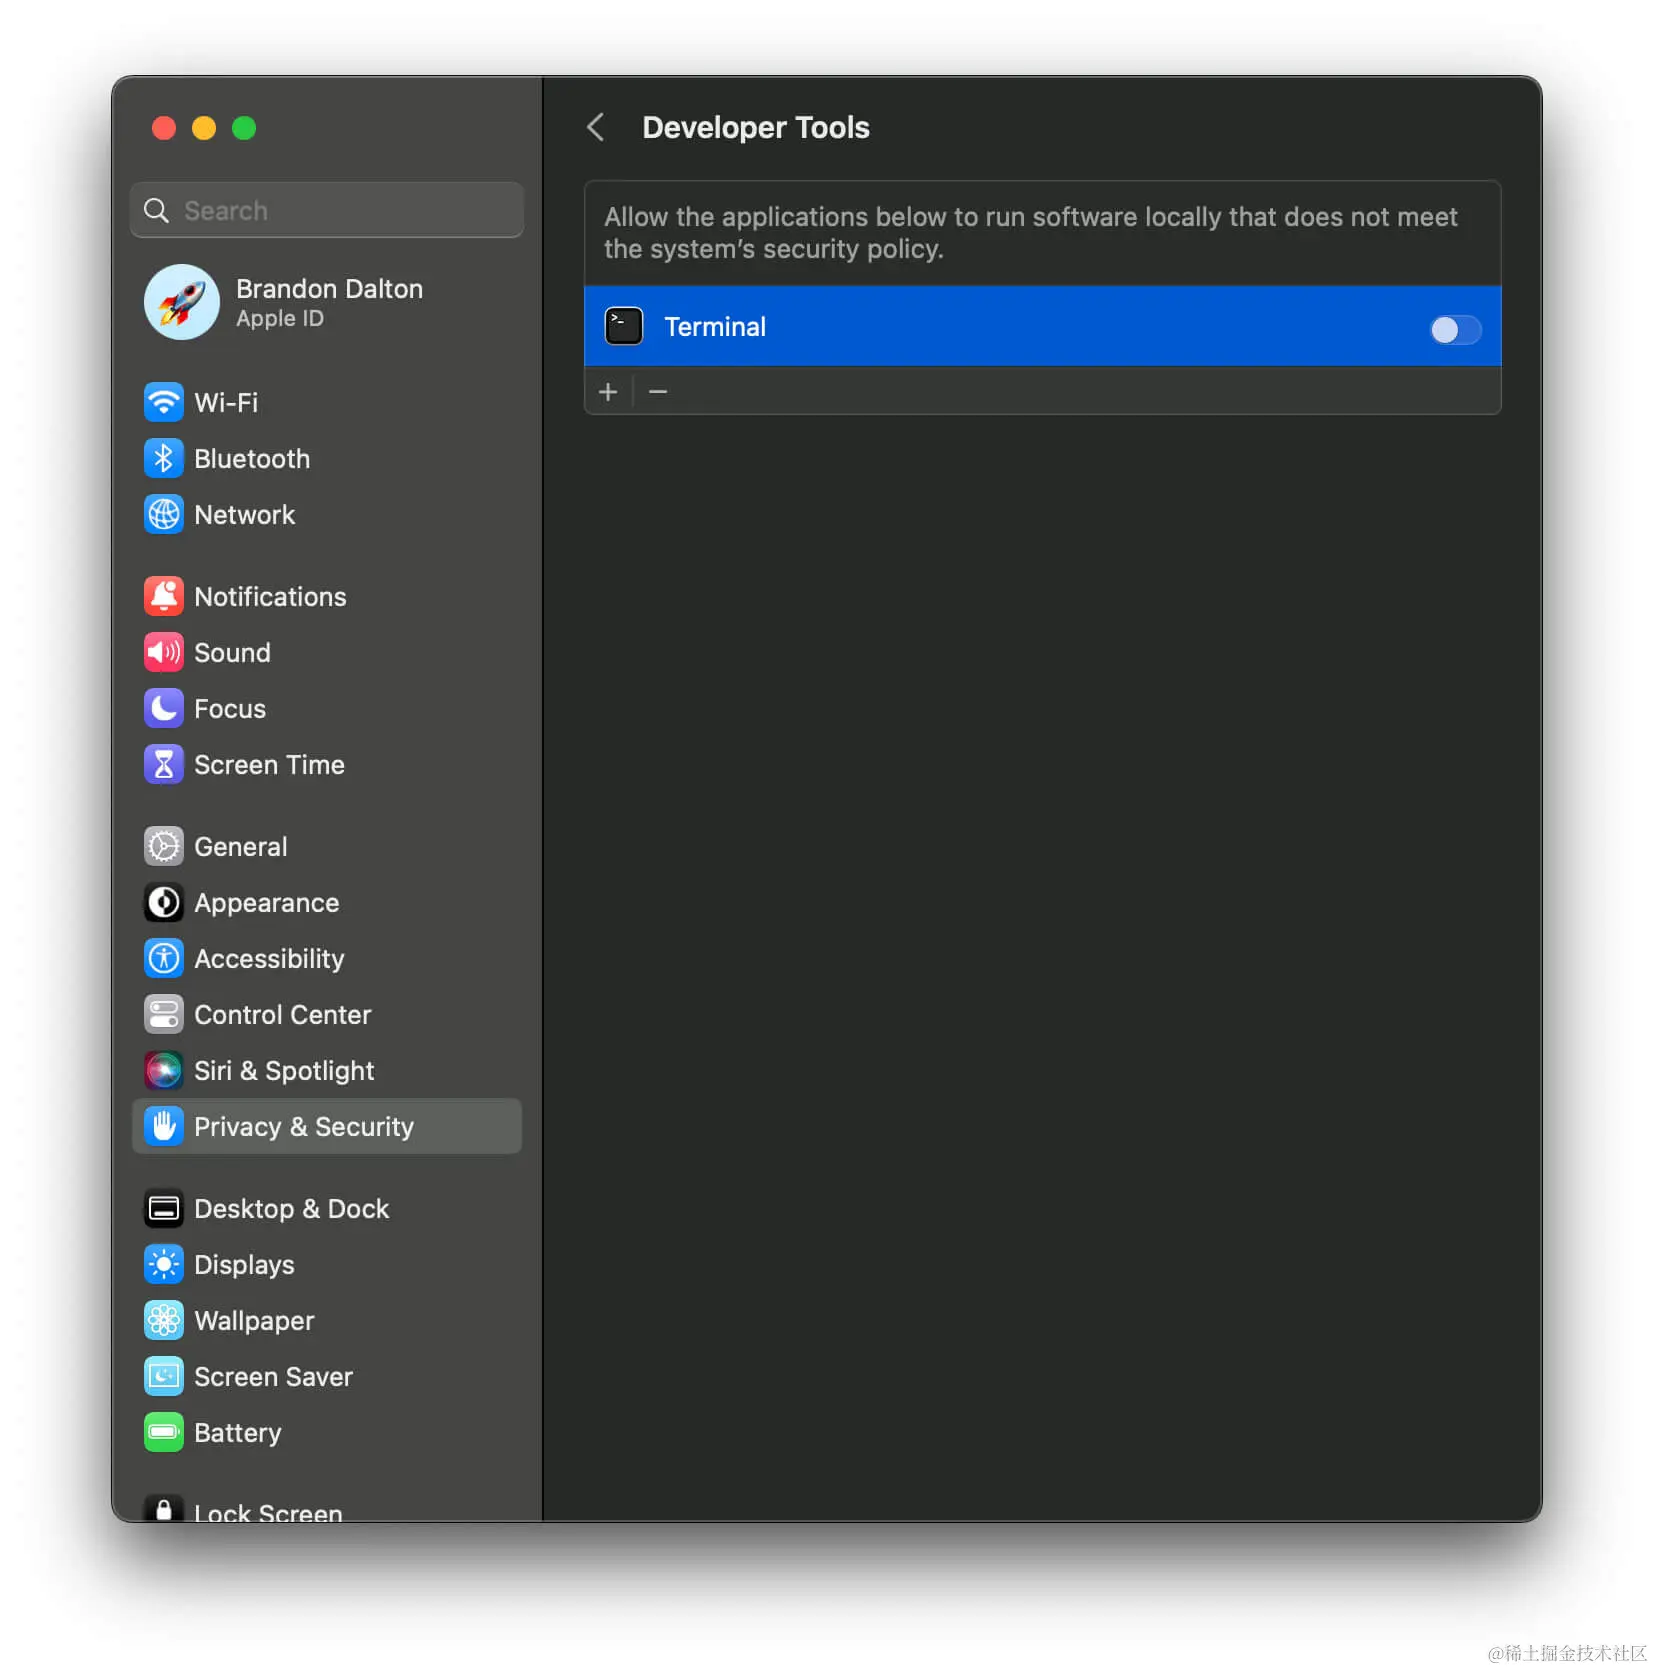Open the Wallpaper label
Screen dimensions: 1654x1670
tap(254, 1320)
